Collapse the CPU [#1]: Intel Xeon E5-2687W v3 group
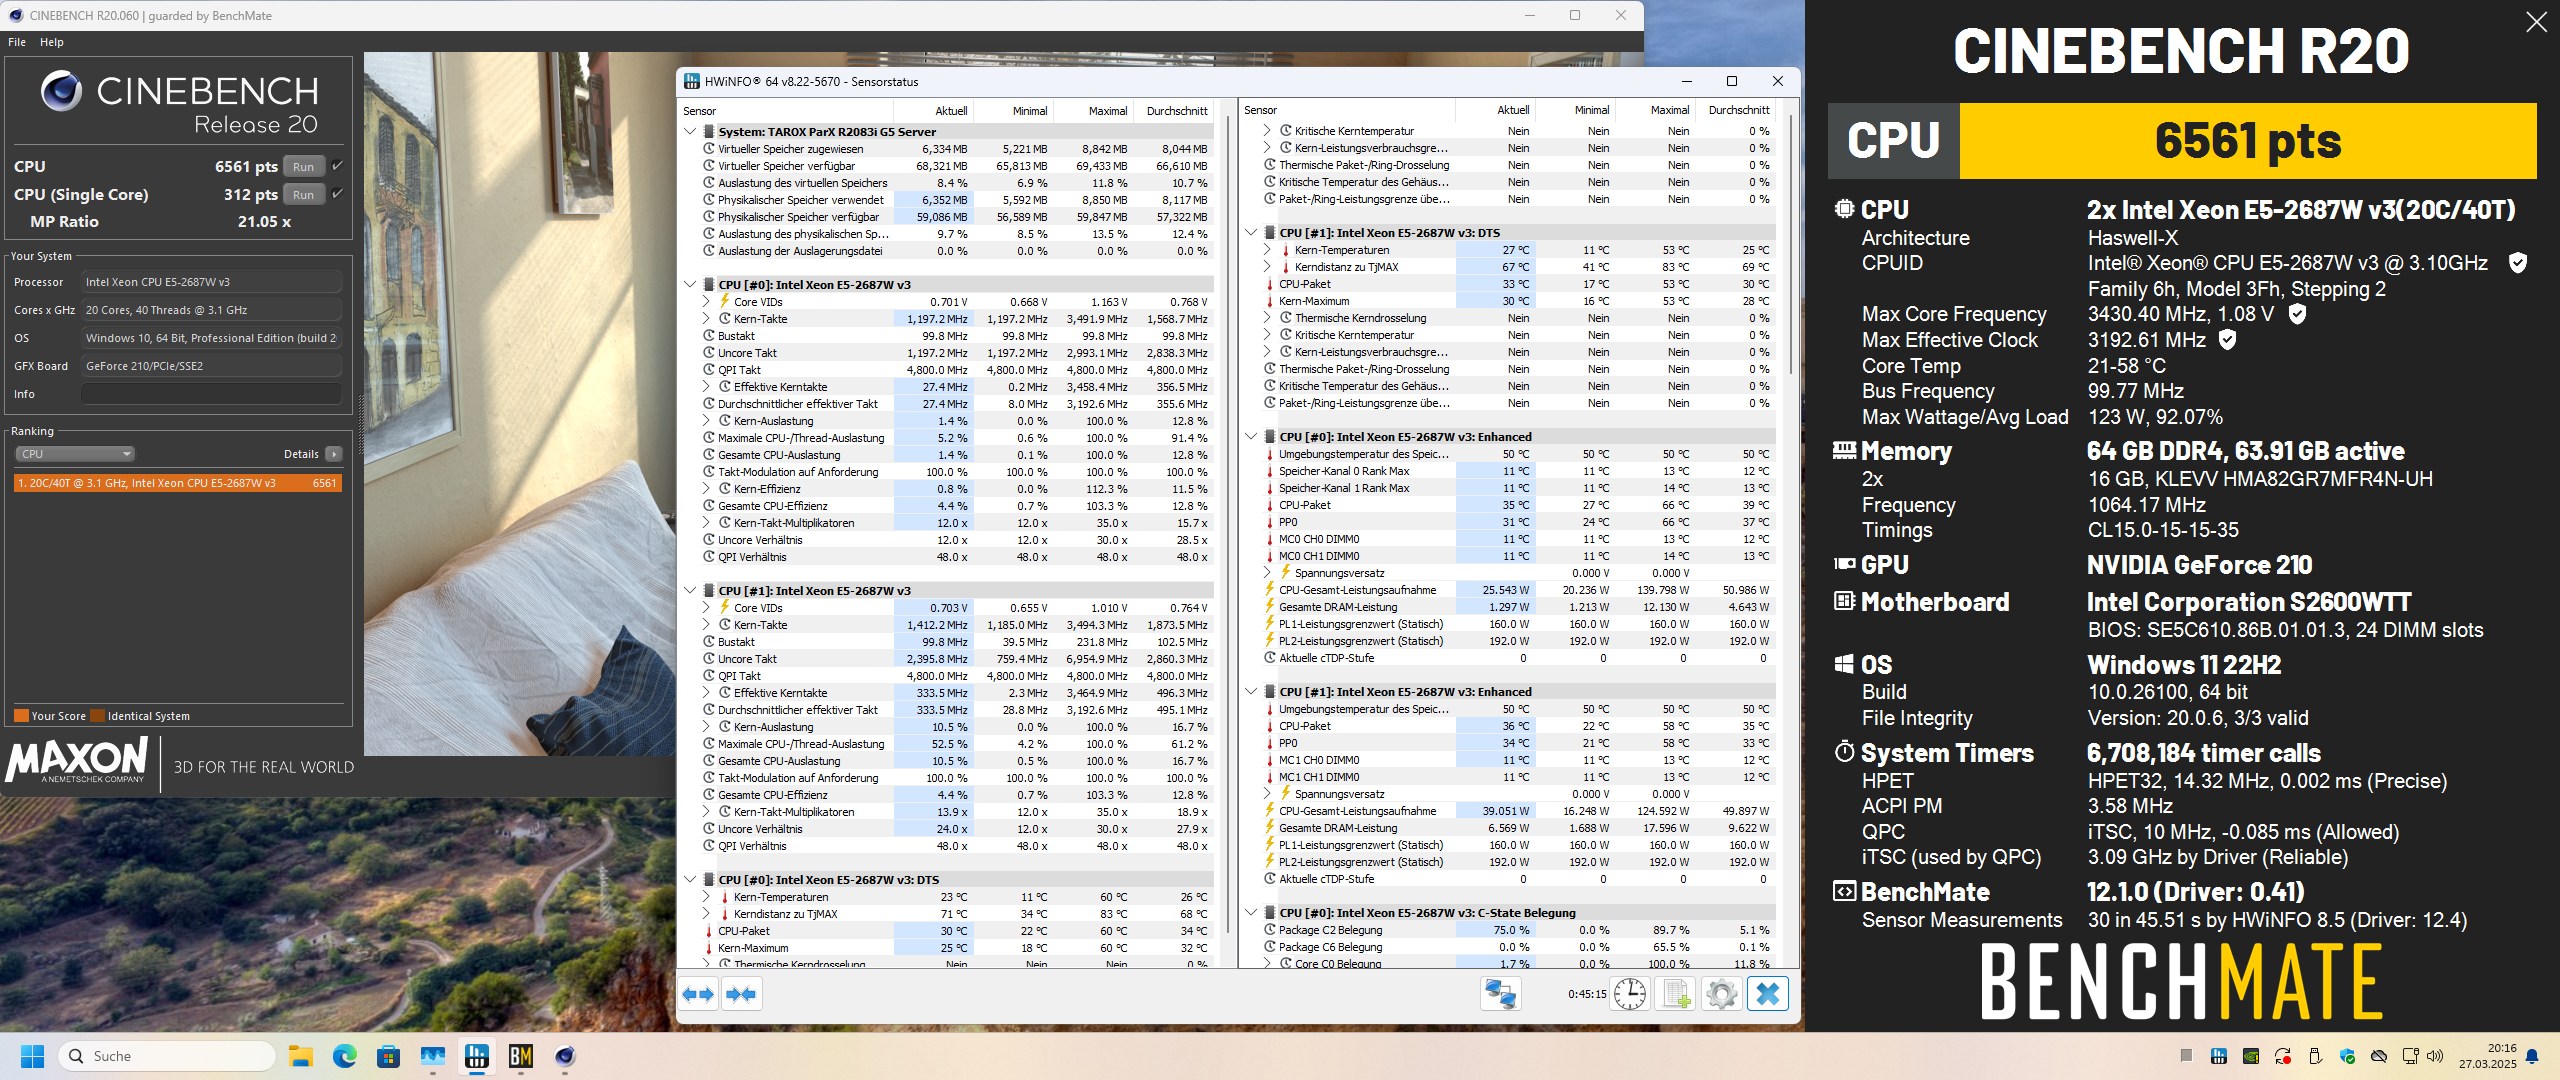Image resolution: width=2560 pixels, height=1080 pixels. tap(690, 591)
